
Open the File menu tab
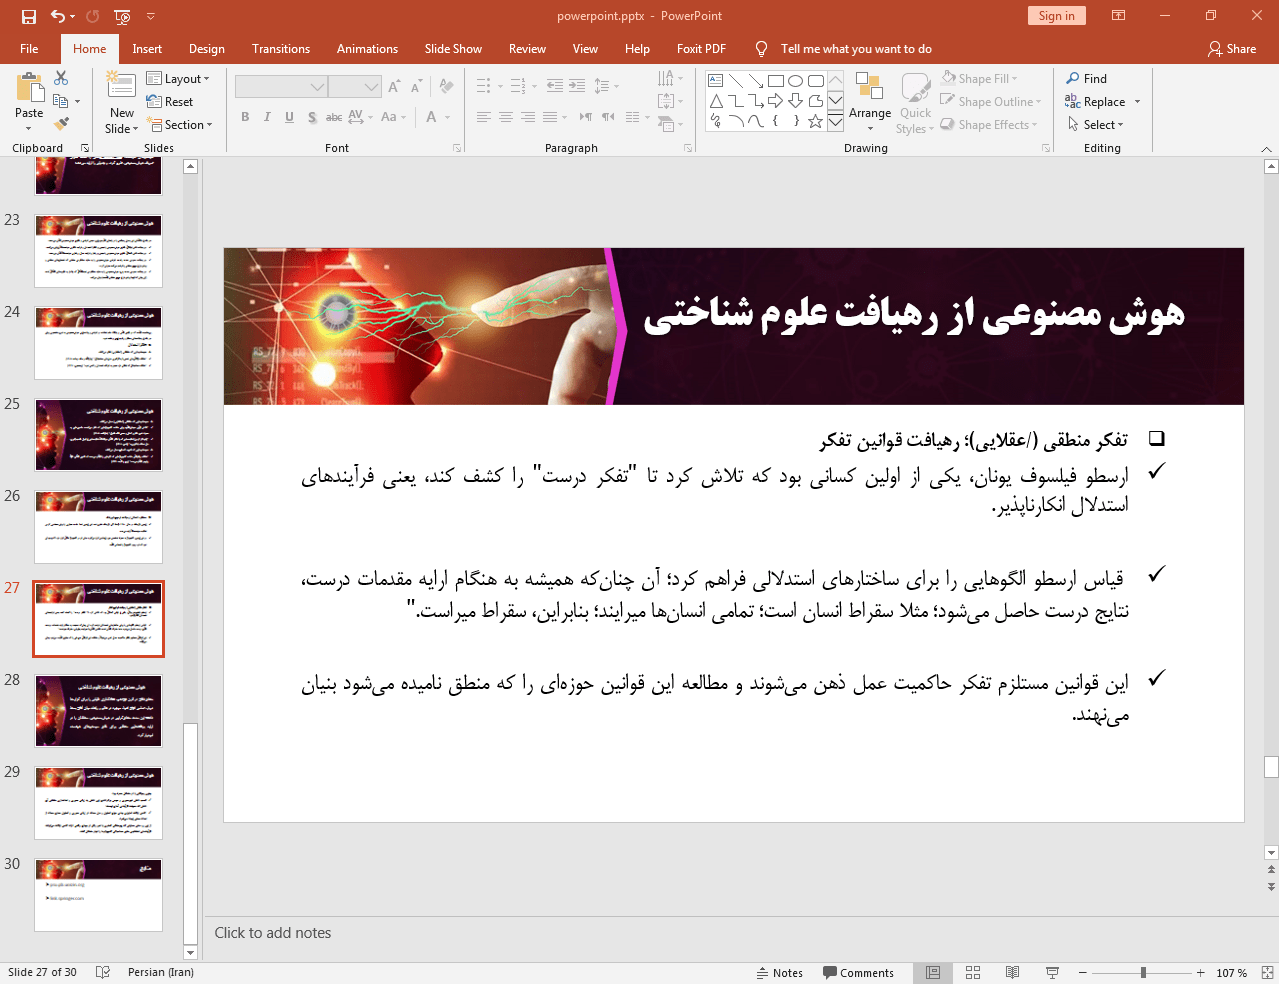(29, 49)
